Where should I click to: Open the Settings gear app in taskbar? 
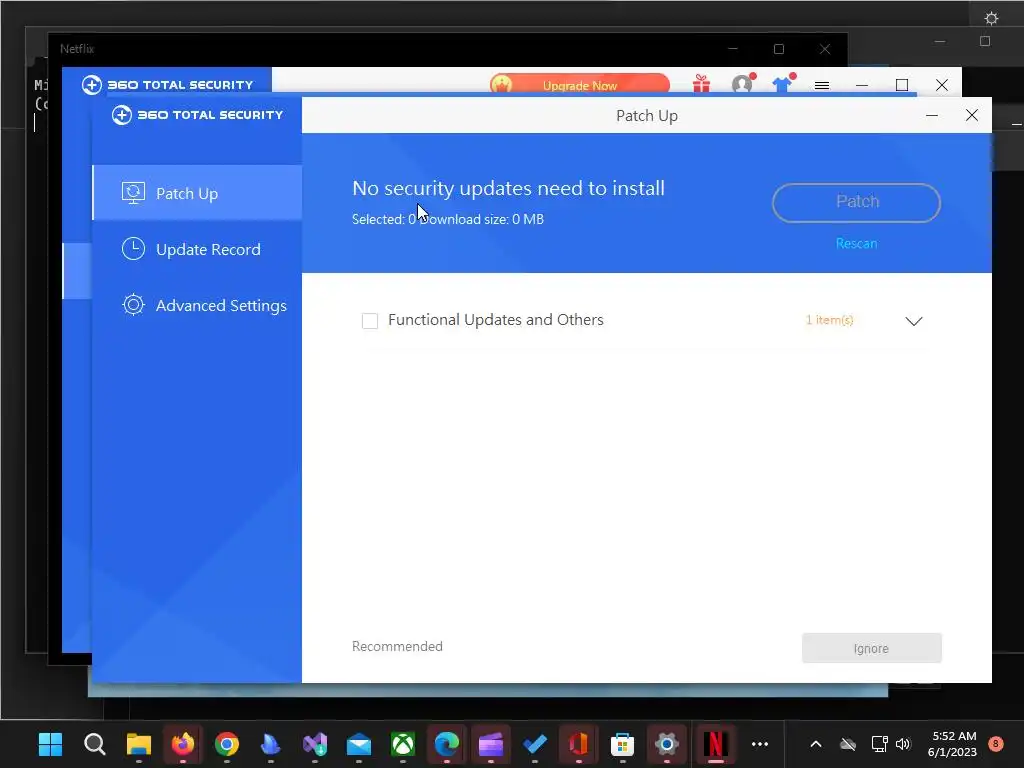tap(666, 744)
